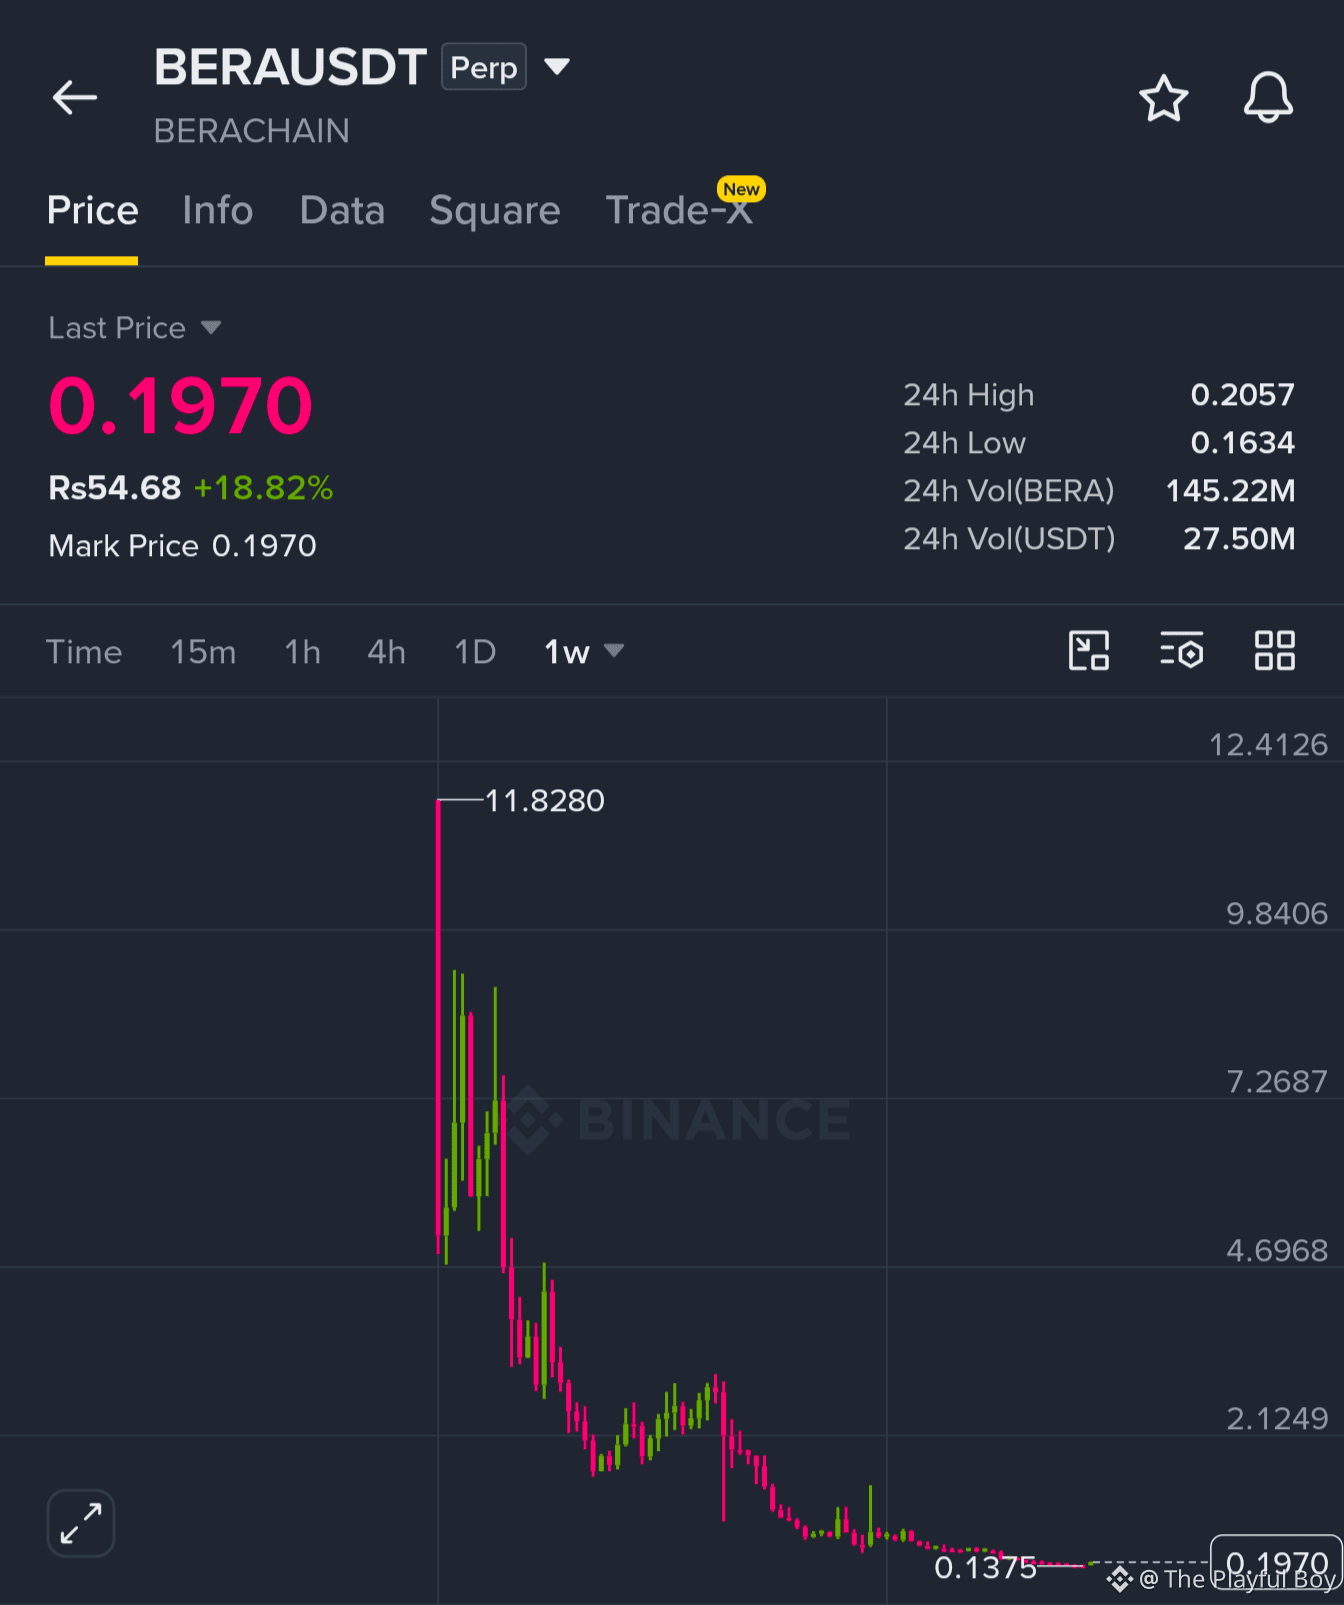This screenshot has height=1605, width=1344.
Task: Tap the 0.1970 last price value
Action: point(181,406)
